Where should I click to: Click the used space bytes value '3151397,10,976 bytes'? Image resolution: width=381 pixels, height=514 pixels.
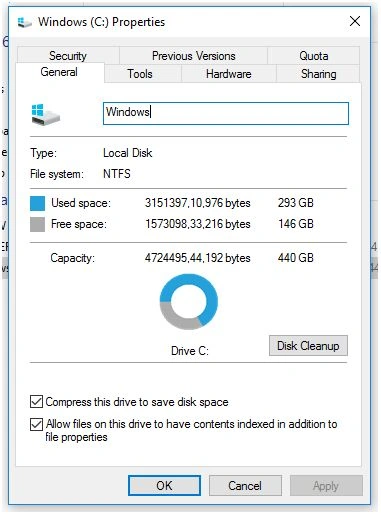(198, 203)
